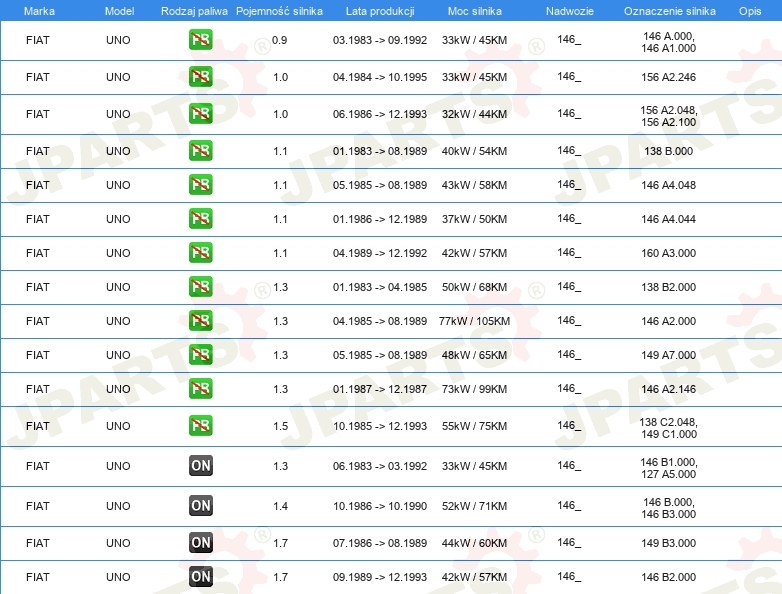Click the 146_ body cell in the 160 A3.000 row
Screen dimensions: 782x594
pyautogui.click(x=569, y=253)
